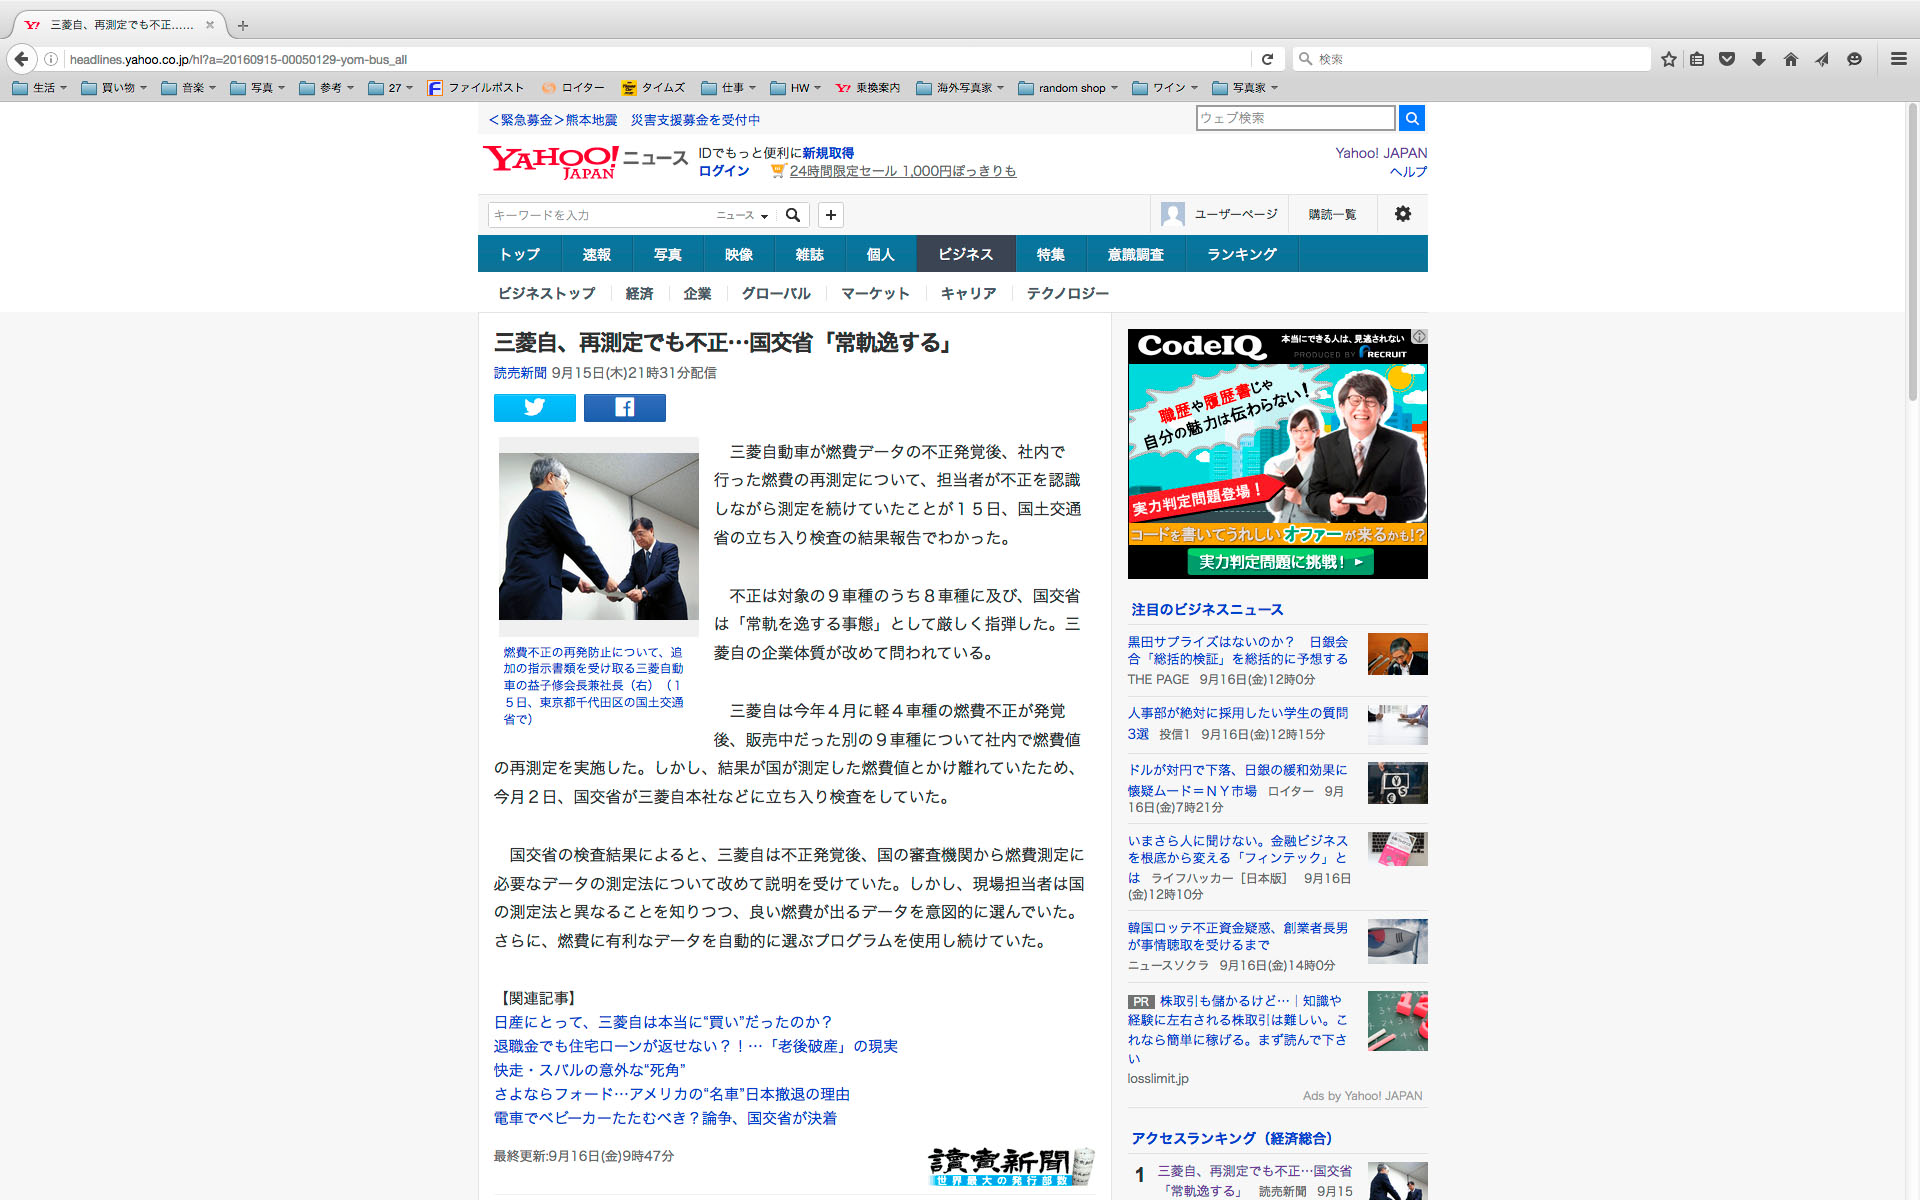
Task: Bookmark this page with star icon
Action: click(1668, 59)
